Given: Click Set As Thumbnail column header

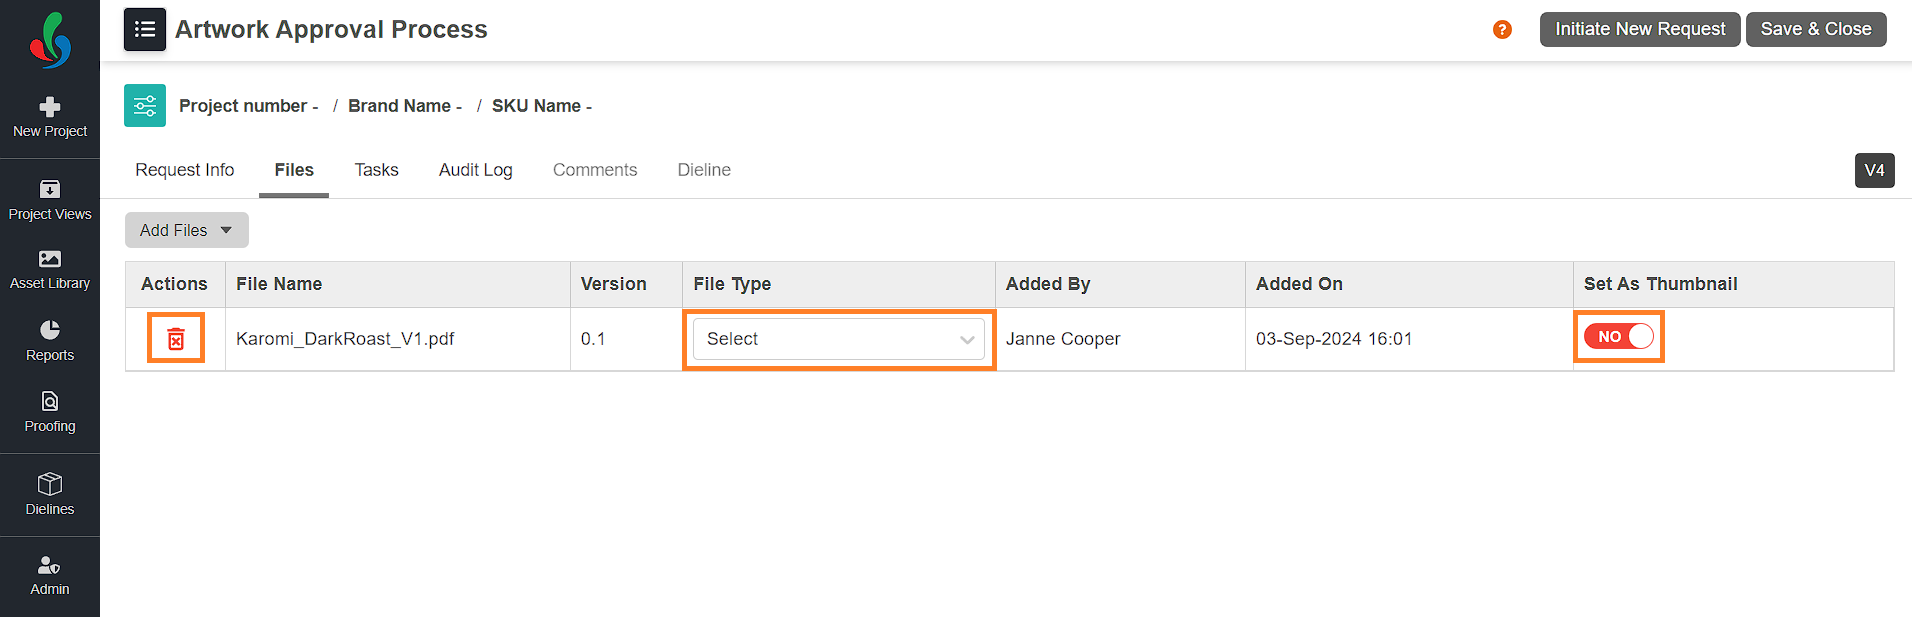Looking at the screenshot, I should 1661,284.
